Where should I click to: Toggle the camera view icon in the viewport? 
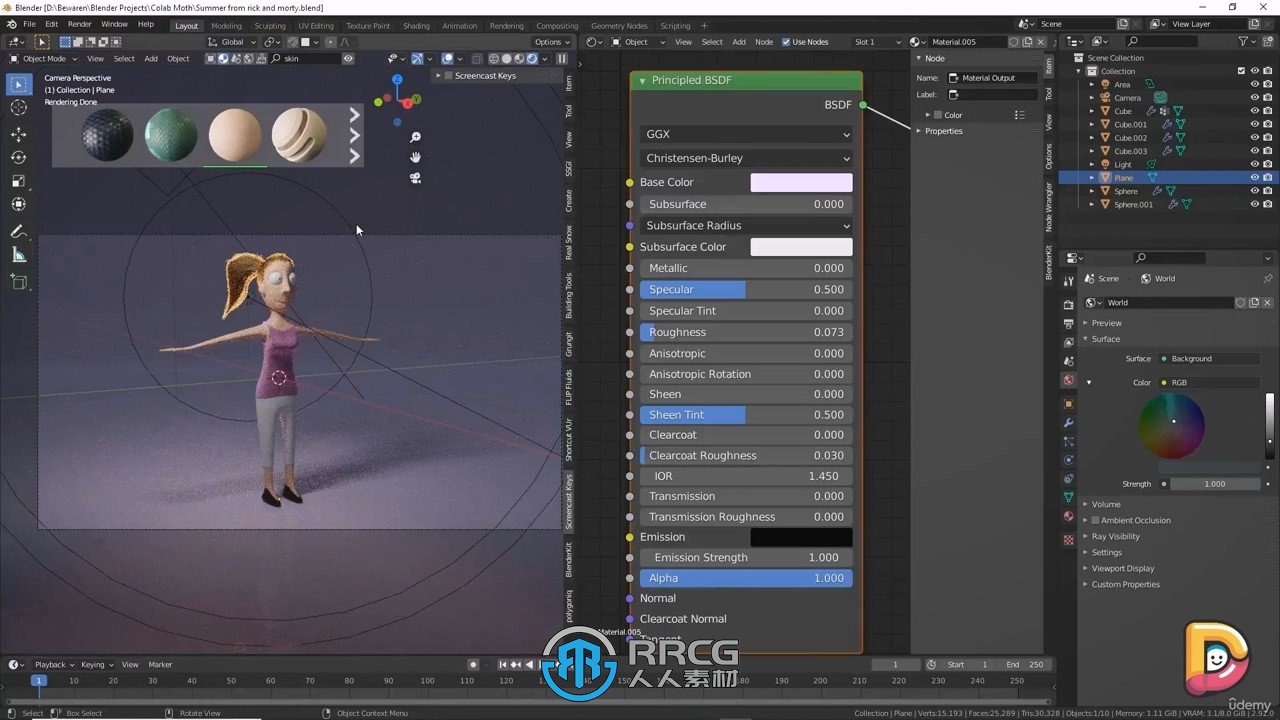415,178
